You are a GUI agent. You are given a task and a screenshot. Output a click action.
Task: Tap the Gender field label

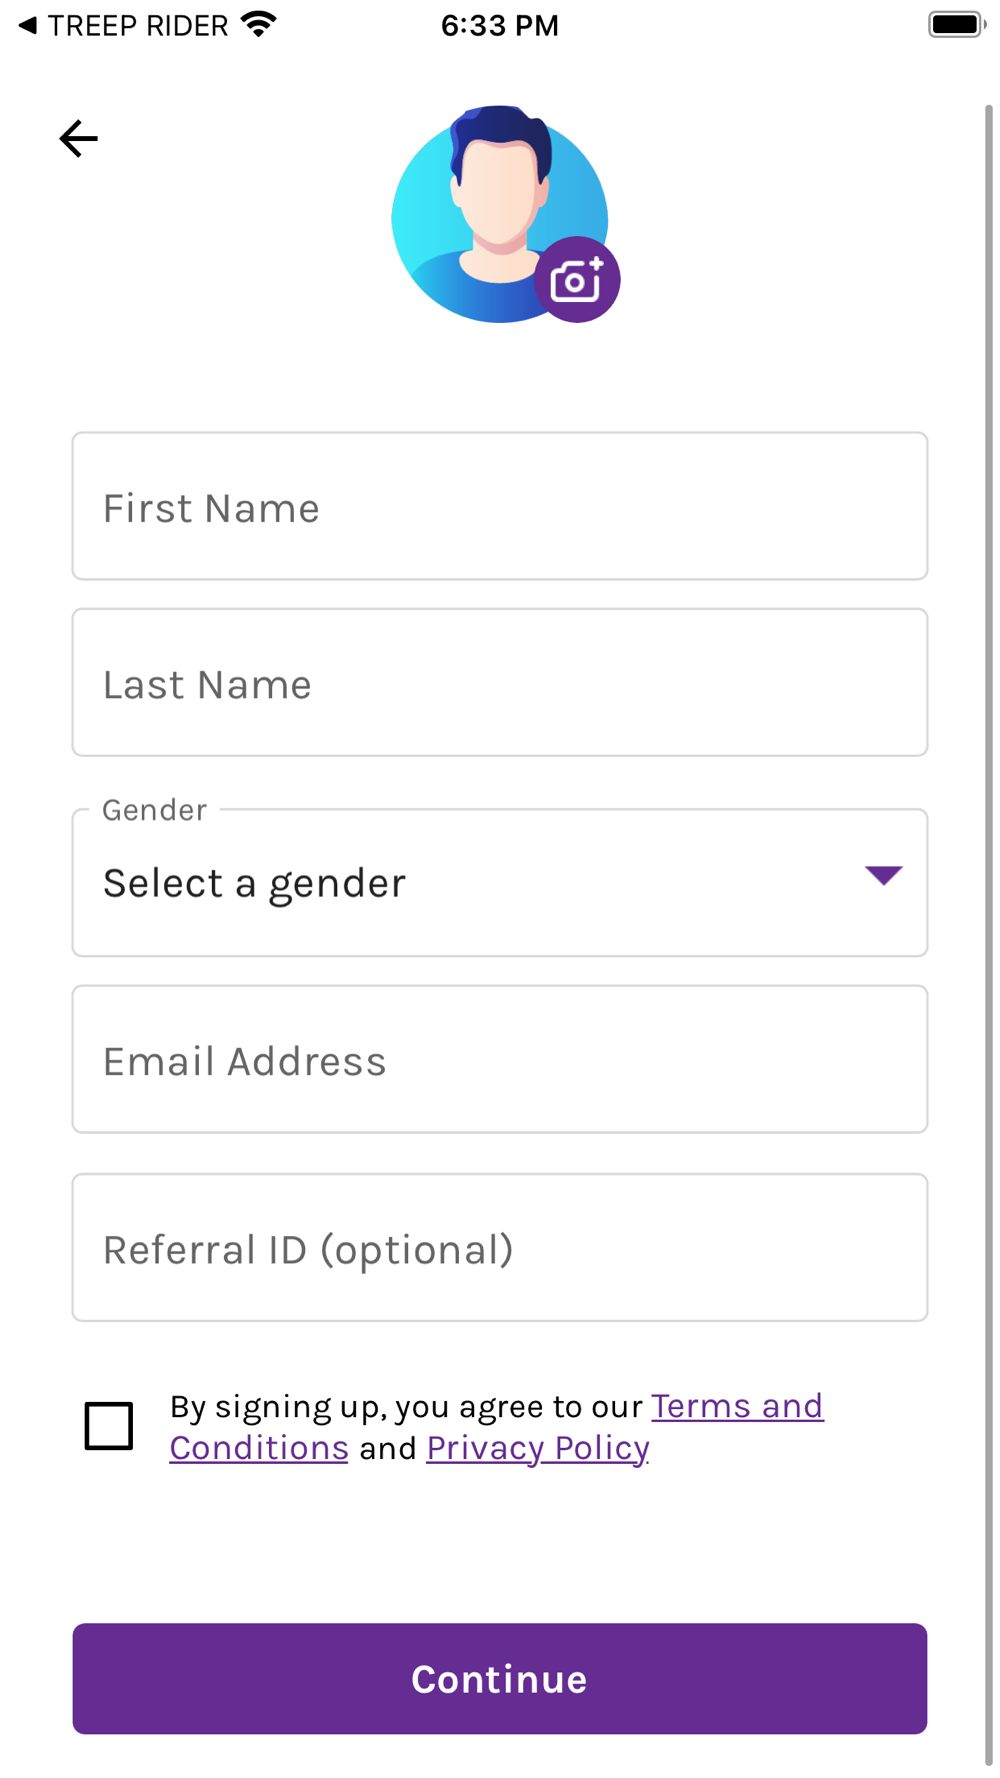(x=154, y=810)
